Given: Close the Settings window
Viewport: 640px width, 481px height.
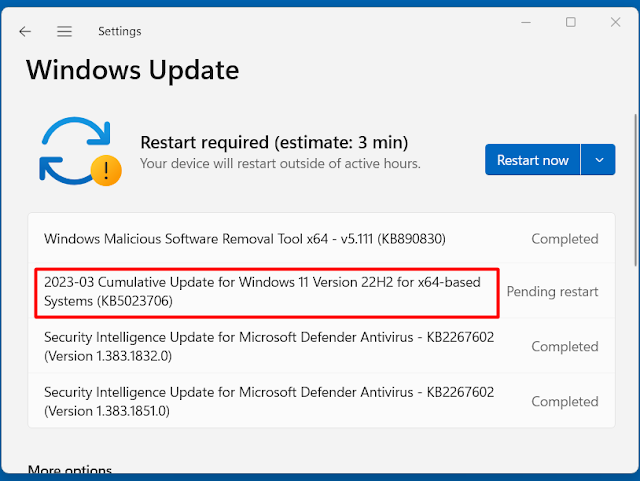Looking at the screenshot, I should tap(615, 22).
